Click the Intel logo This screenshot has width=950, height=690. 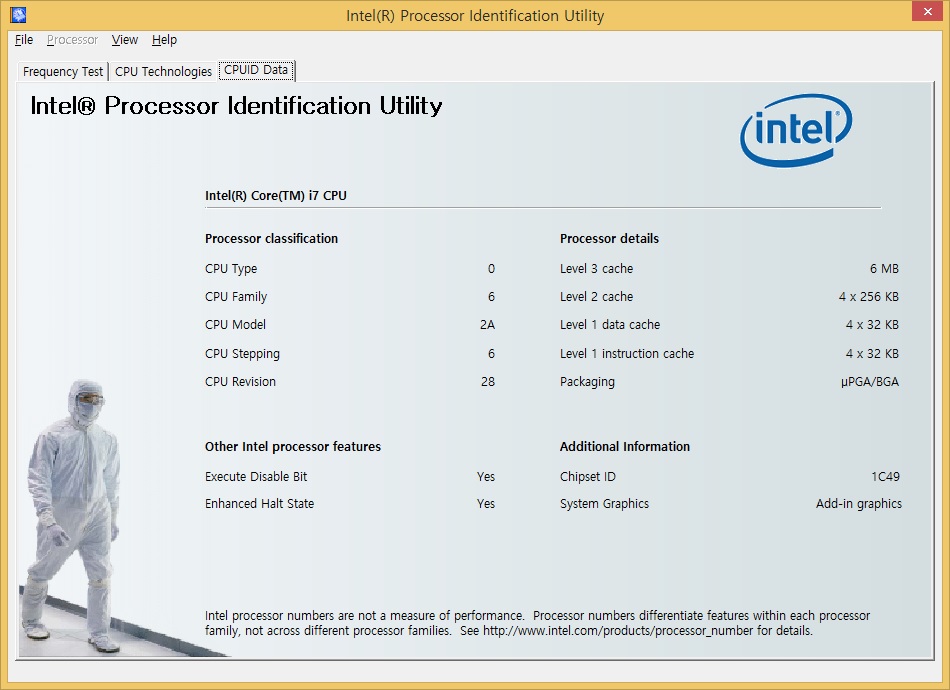coord(796,130)
